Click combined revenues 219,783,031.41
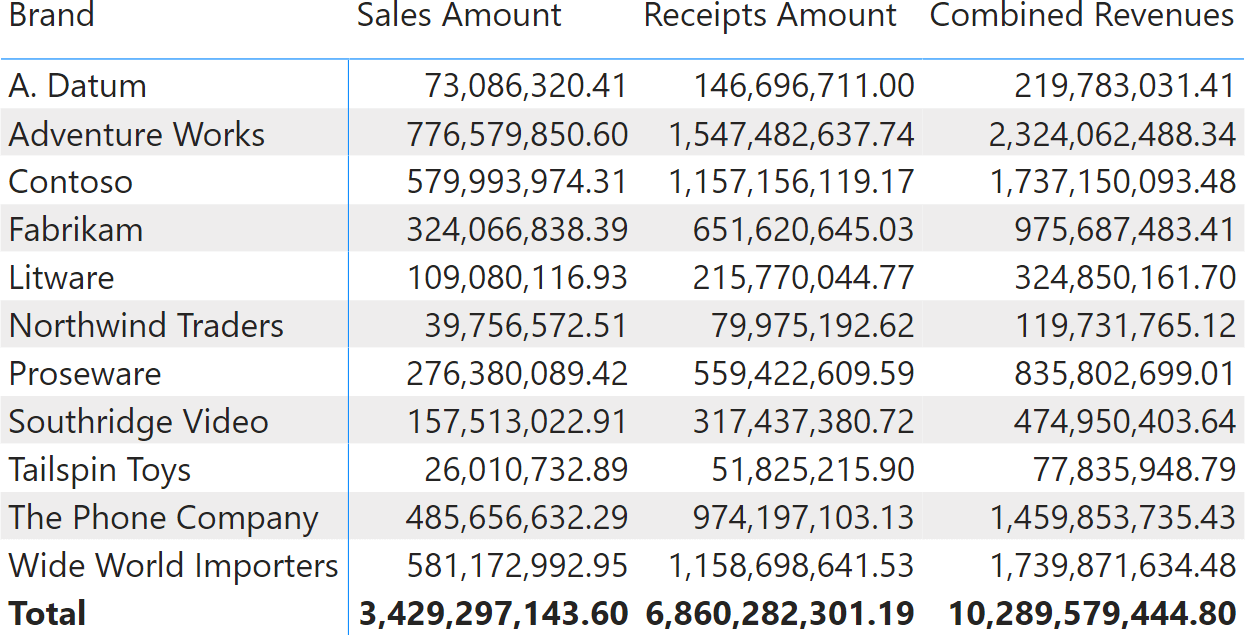 [1125, 86]
